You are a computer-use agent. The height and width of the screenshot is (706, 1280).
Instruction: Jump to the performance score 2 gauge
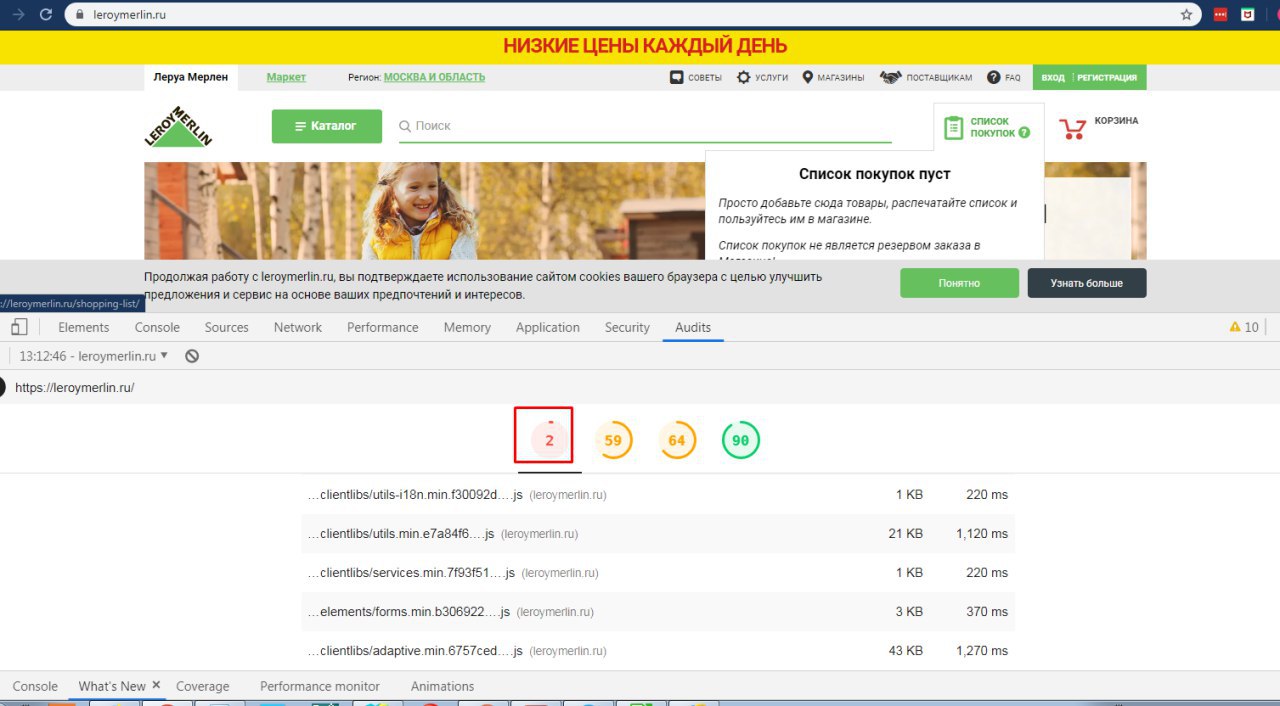pos(549,440)
